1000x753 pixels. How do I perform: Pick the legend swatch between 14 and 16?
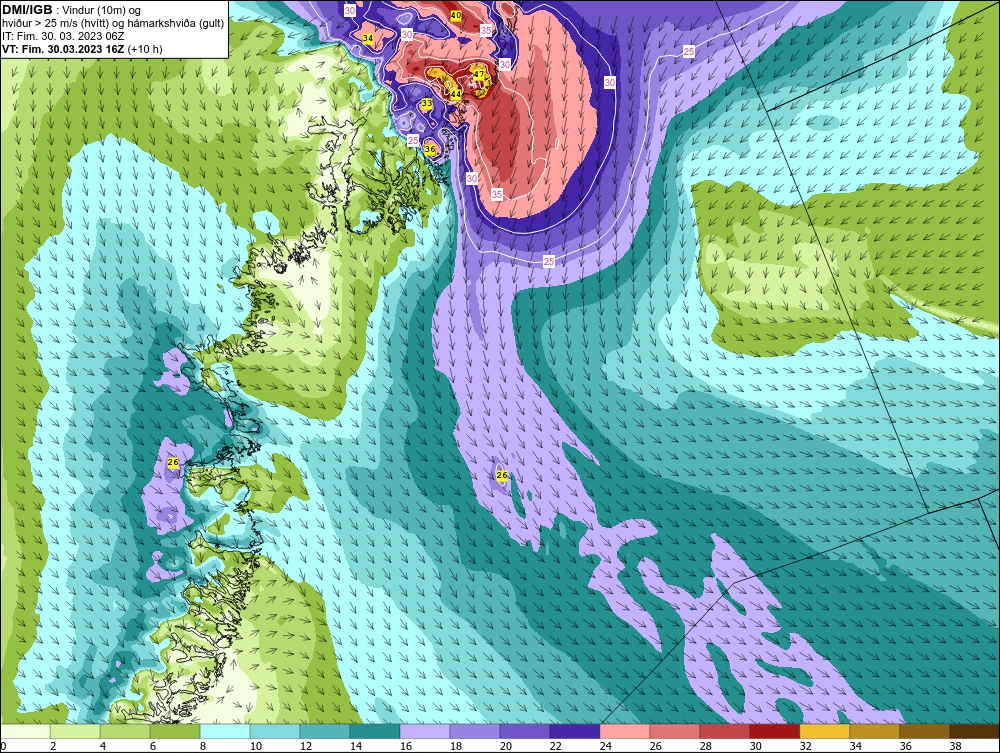tap(375, 731)
